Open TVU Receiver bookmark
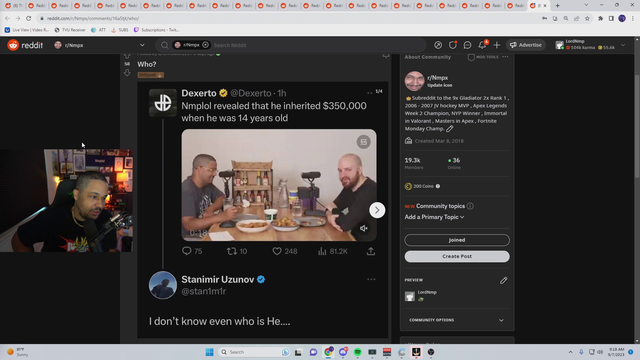The width and height of the screenshot is (640, 360). coord(70,30)
